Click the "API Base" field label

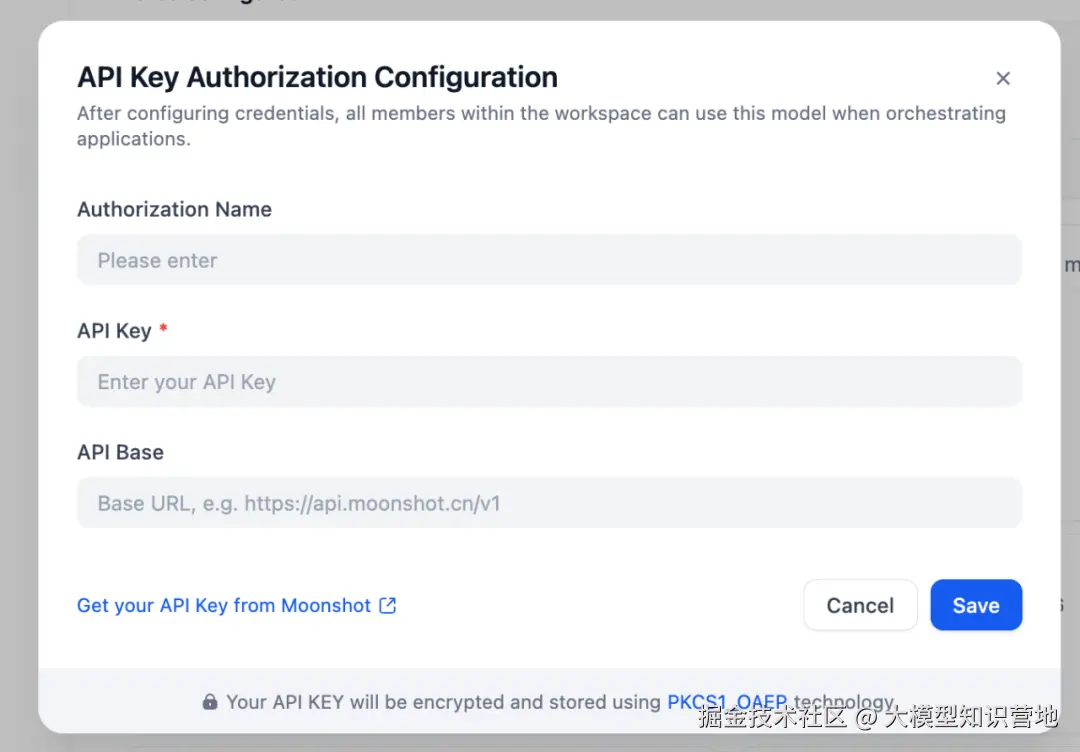click(120, 452)
